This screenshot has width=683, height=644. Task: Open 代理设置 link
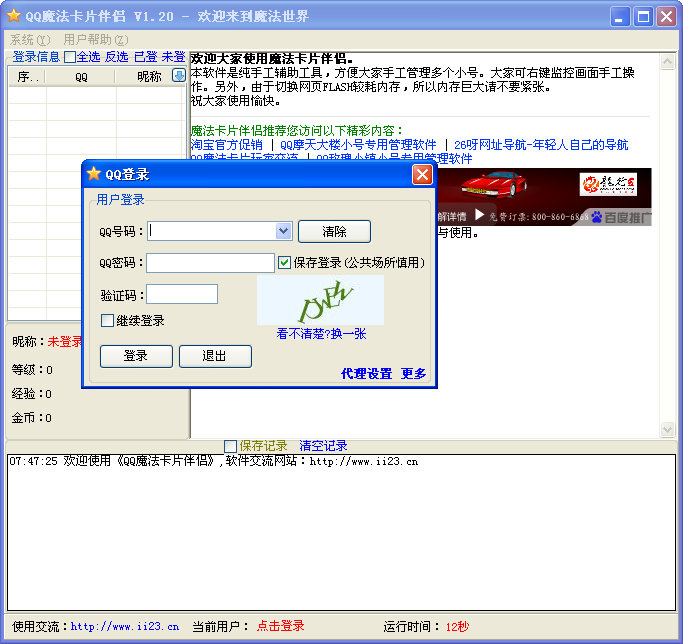366,373
